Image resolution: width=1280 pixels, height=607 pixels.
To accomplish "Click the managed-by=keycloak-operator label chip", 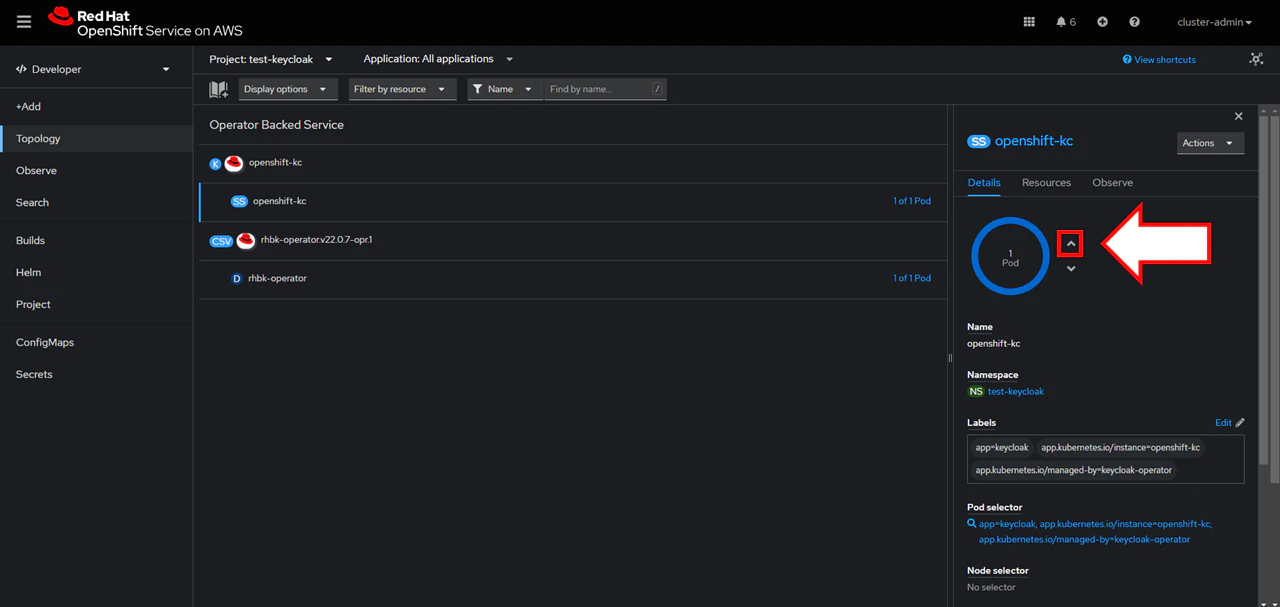I will pos(1074,470).
